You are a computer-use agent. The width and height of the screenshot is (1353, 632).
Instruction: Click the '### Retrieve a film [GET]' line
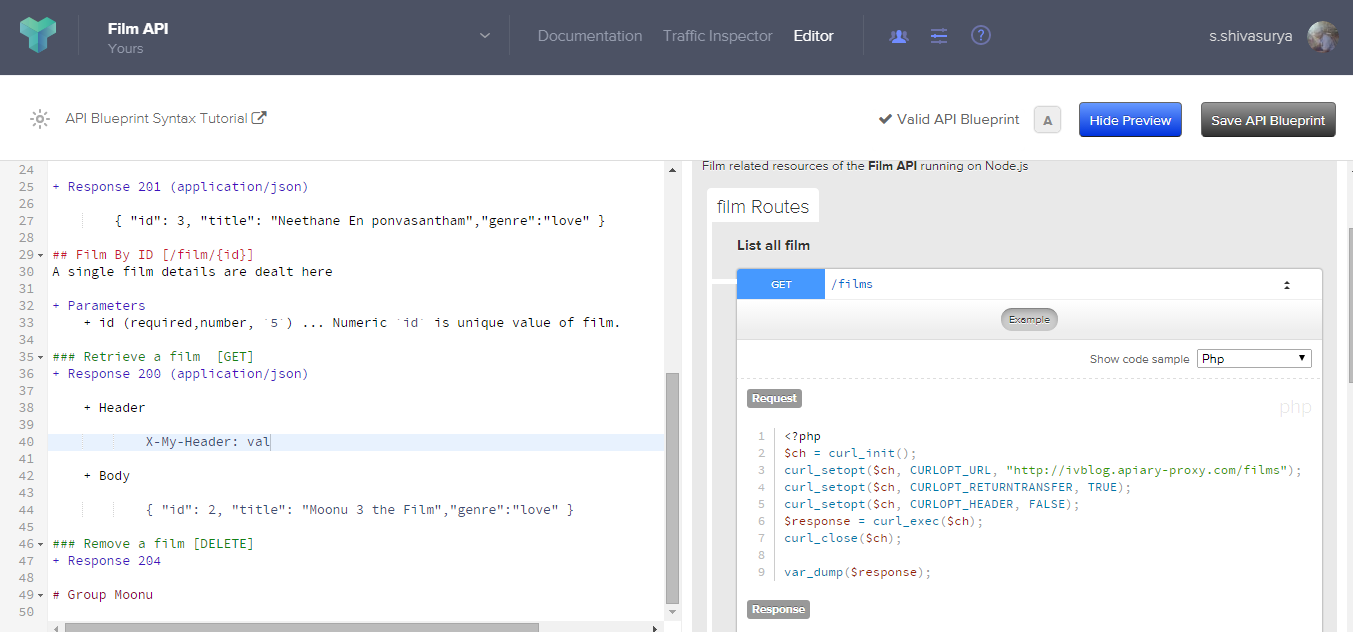click(153, 357)
